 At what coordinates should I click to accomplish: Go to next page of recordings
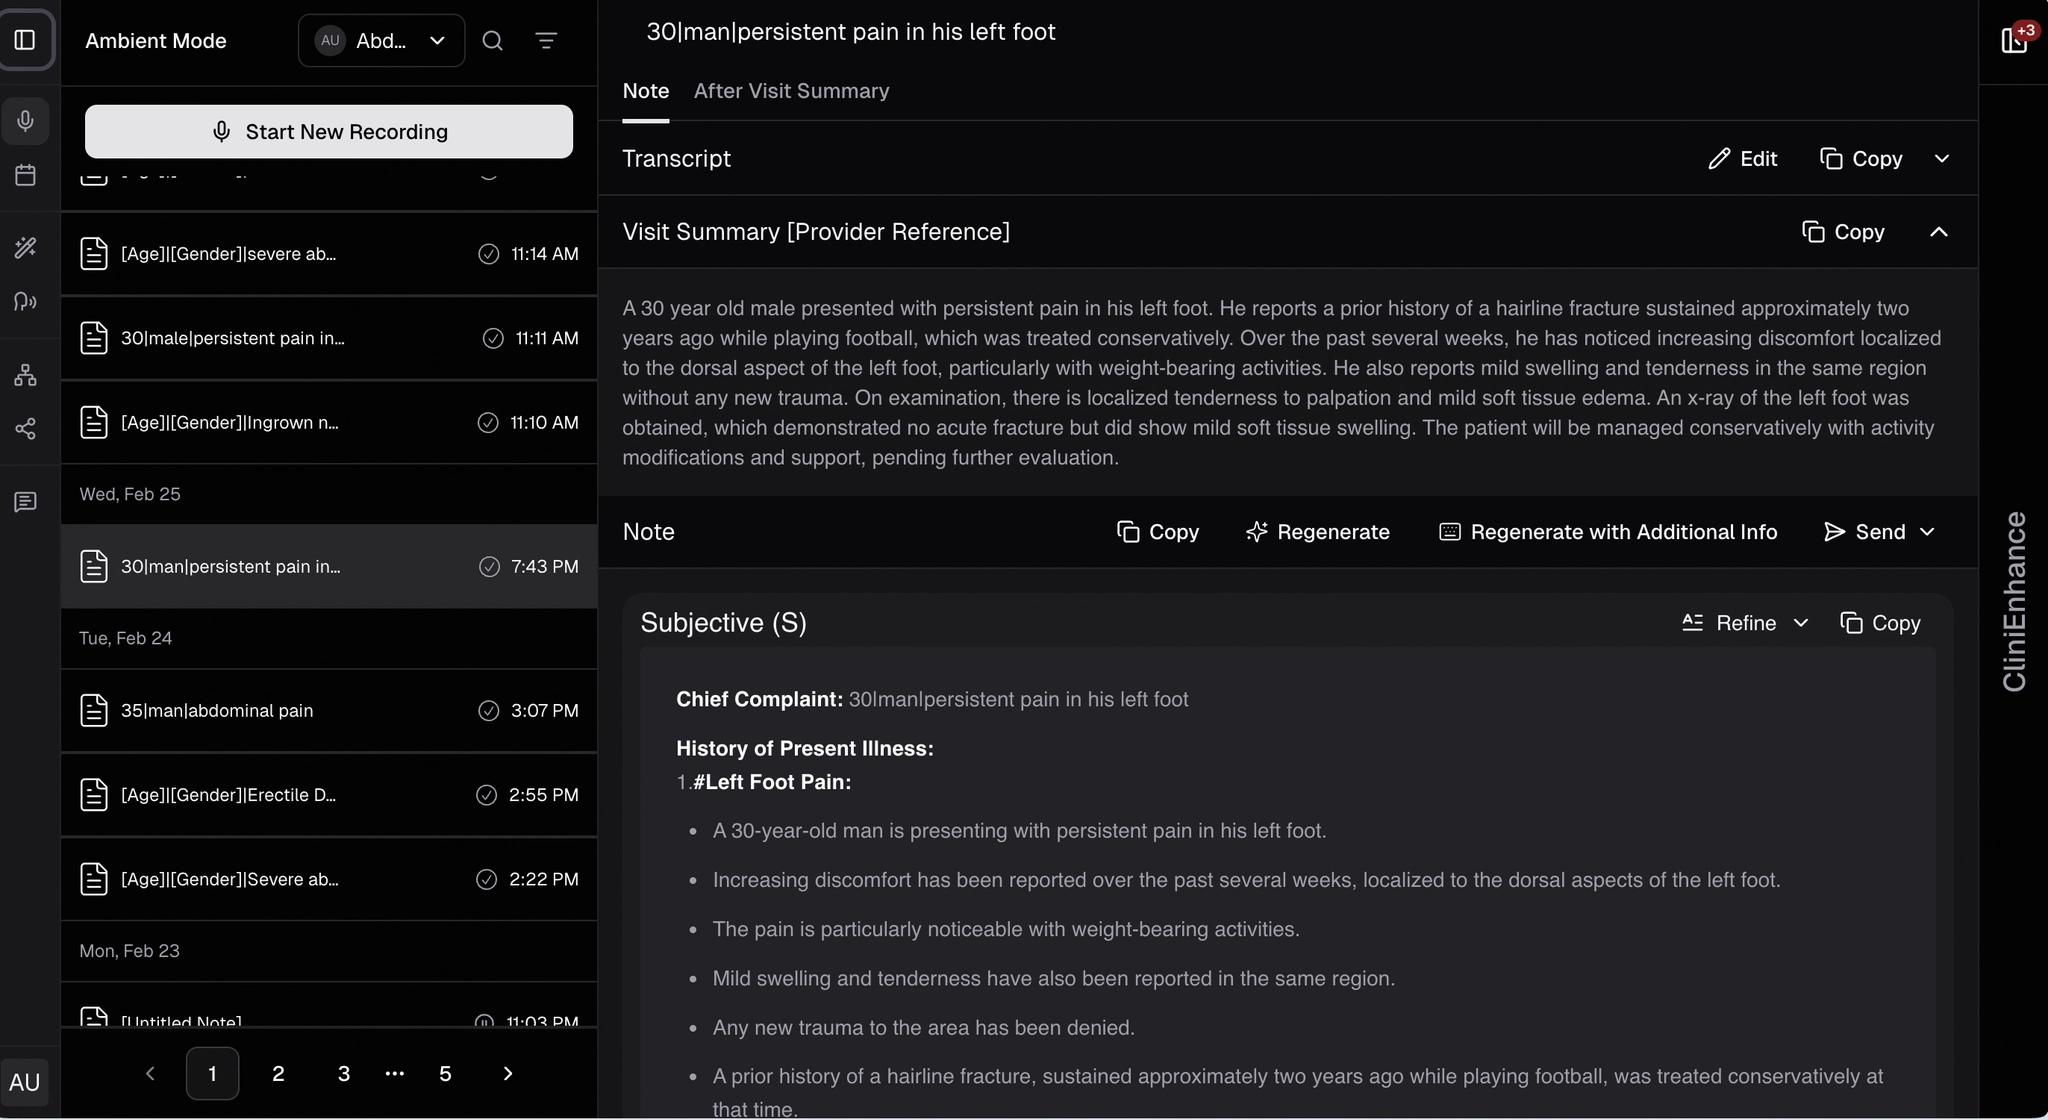(508, 1074)
